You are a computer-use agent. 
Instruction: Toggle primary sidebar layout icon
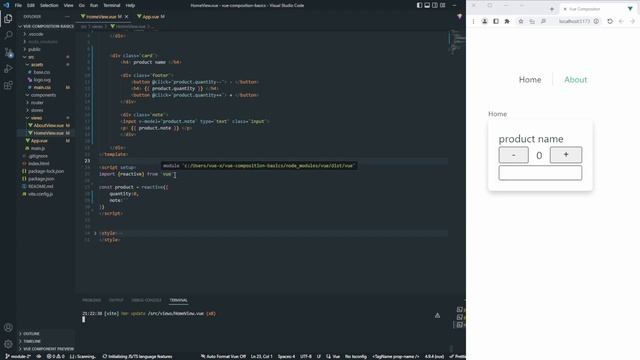click(419, 5)
